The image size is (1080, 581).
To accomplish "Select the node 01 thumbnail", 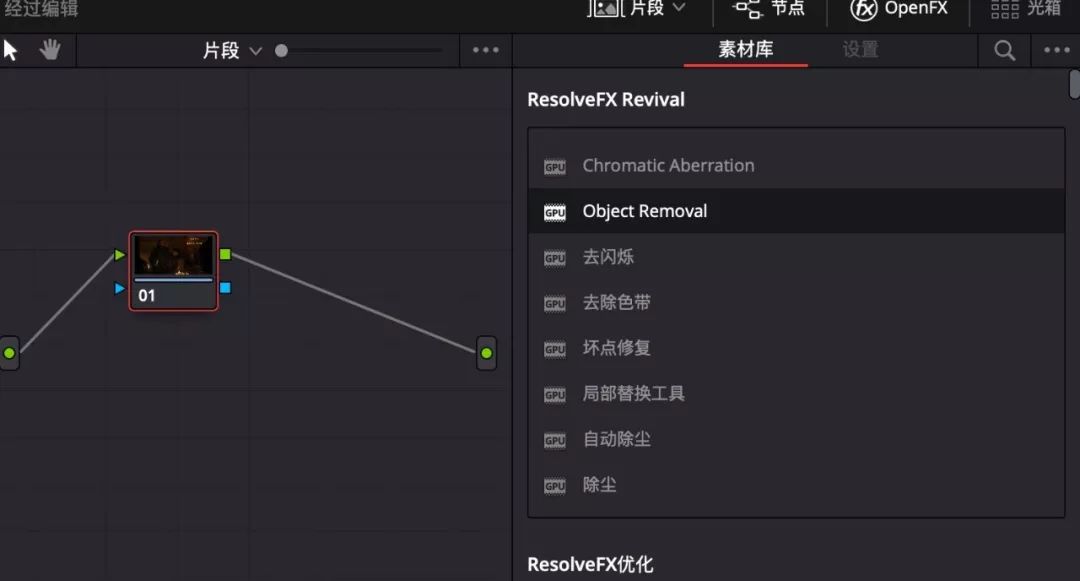I will coord(174,255).
